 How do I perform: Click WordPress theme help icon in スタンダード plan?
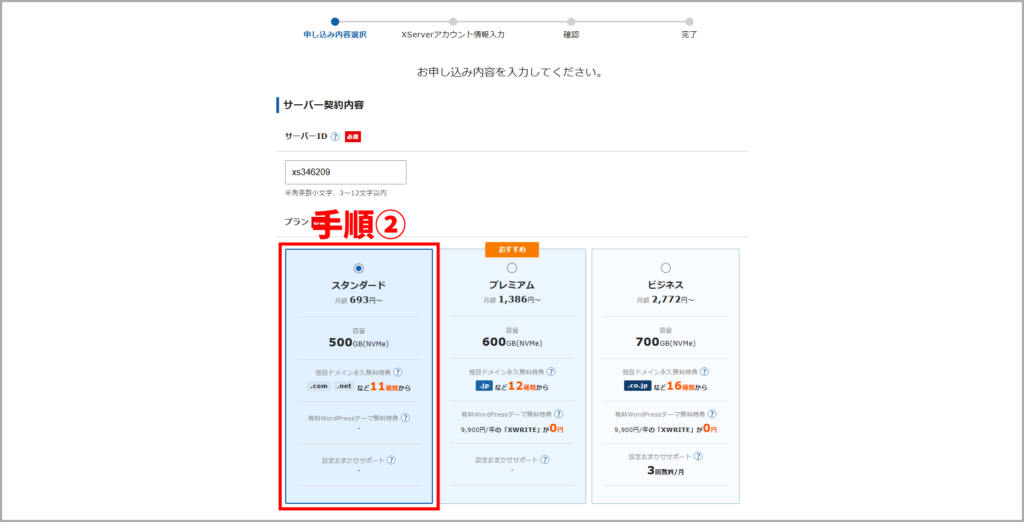coord(405,418)
